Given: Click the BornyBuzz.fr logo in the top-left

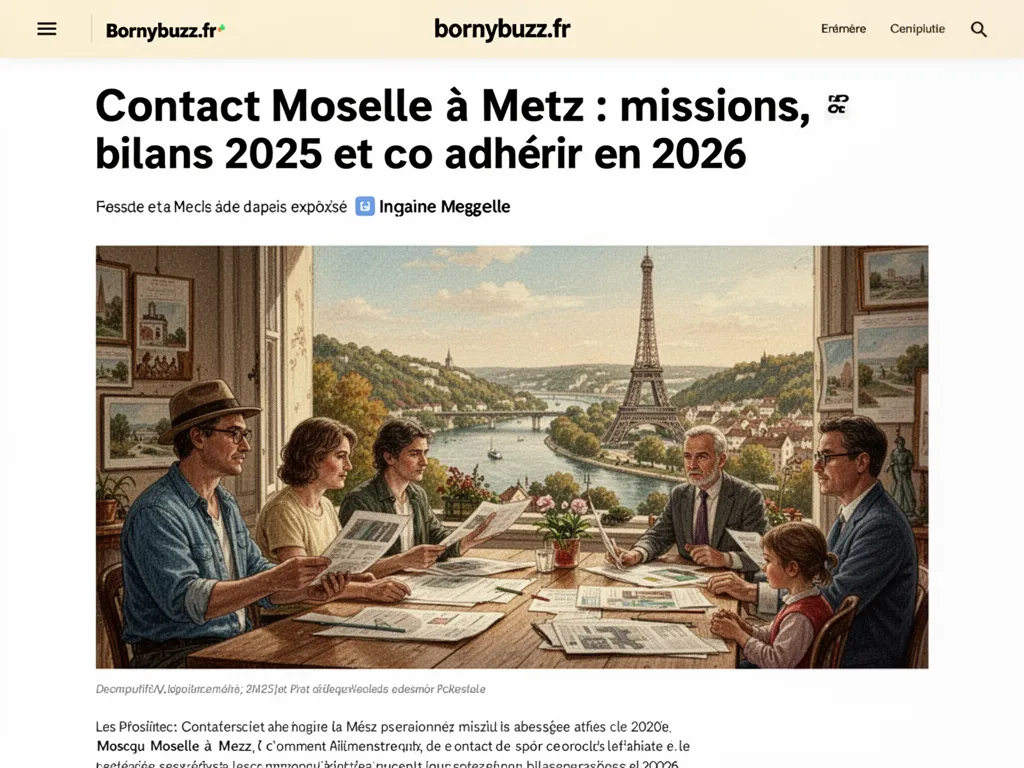Looking at the screenshot, I should click(163, 28).
